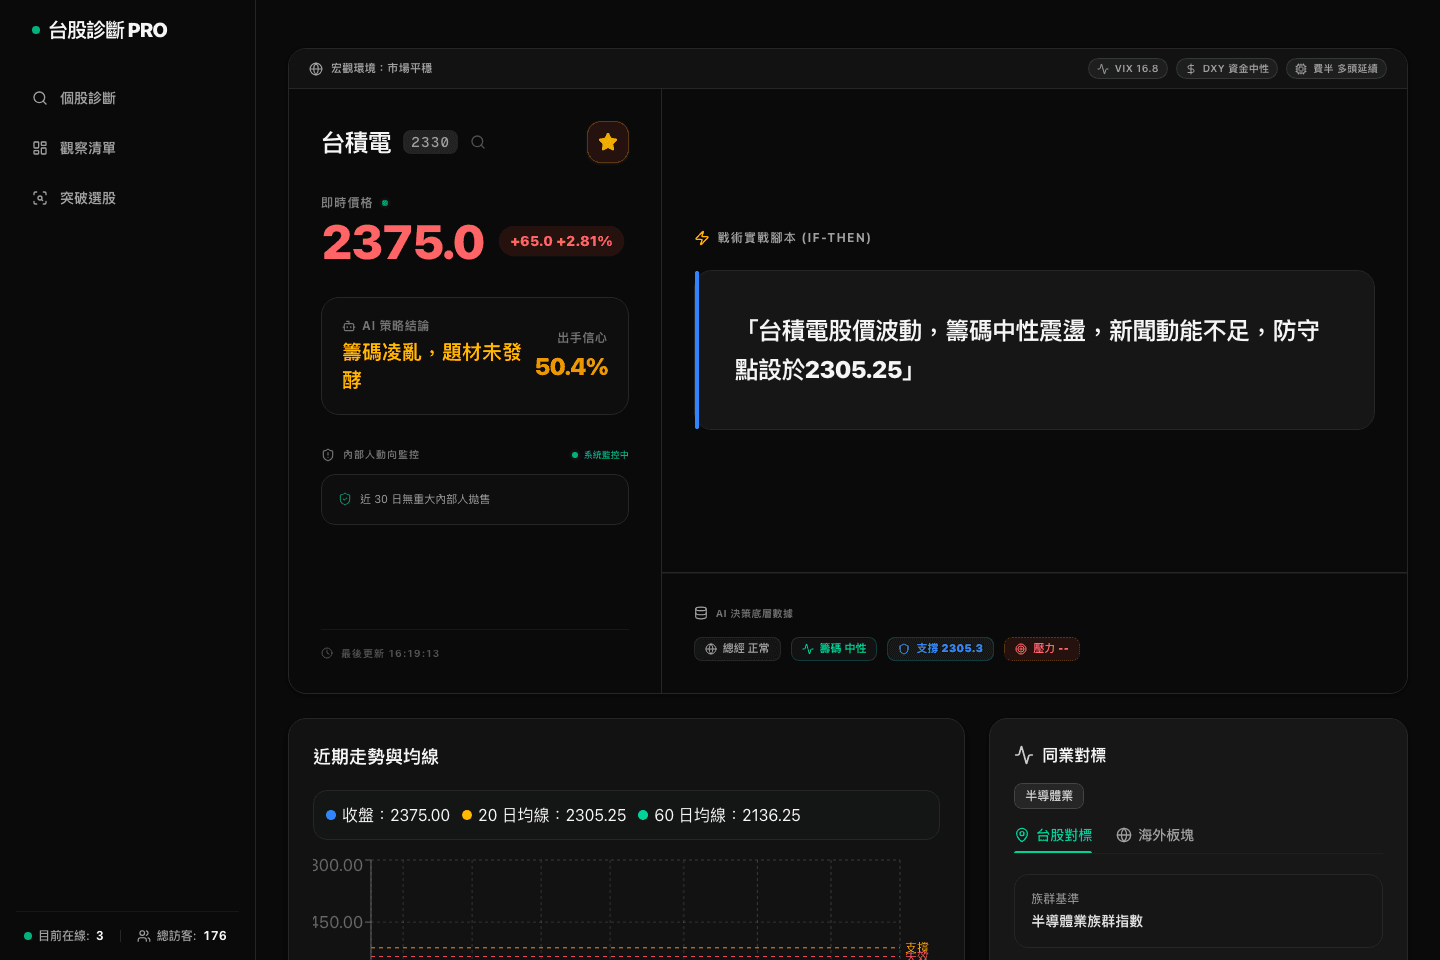
Task: Click the magnifier icon beside 個股診斷
Action: coord(40,98)
